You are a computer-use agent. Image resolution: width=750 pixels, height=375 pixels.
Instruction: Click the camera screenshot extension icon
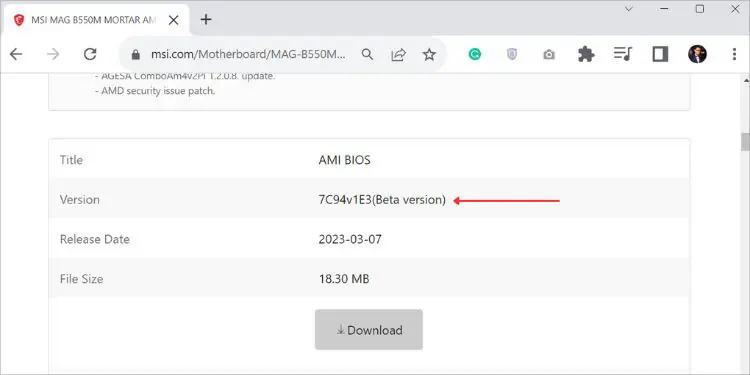(x=549, y=55)
